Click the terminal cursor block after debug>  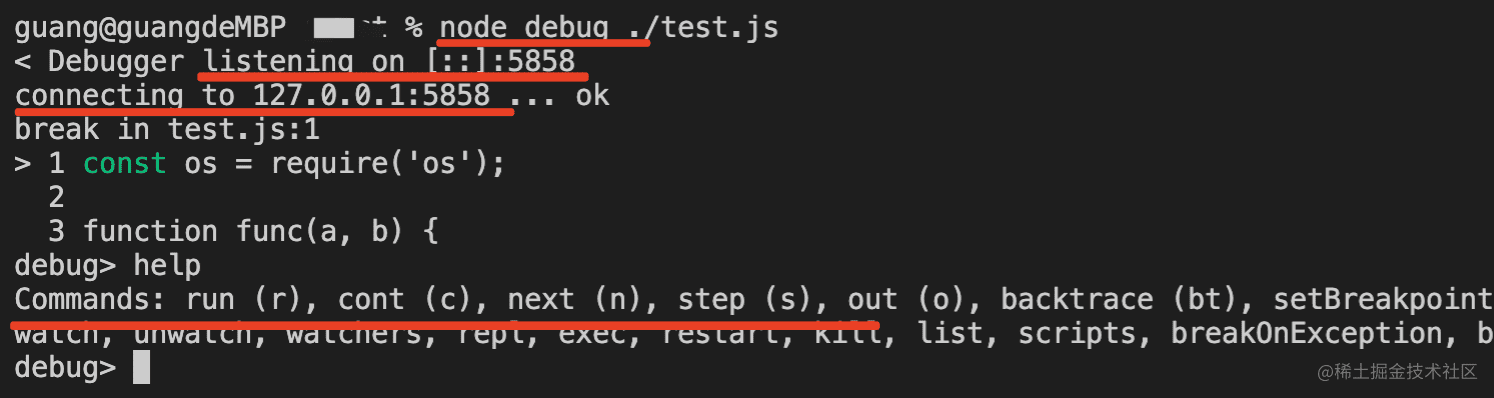pos(141,367)
